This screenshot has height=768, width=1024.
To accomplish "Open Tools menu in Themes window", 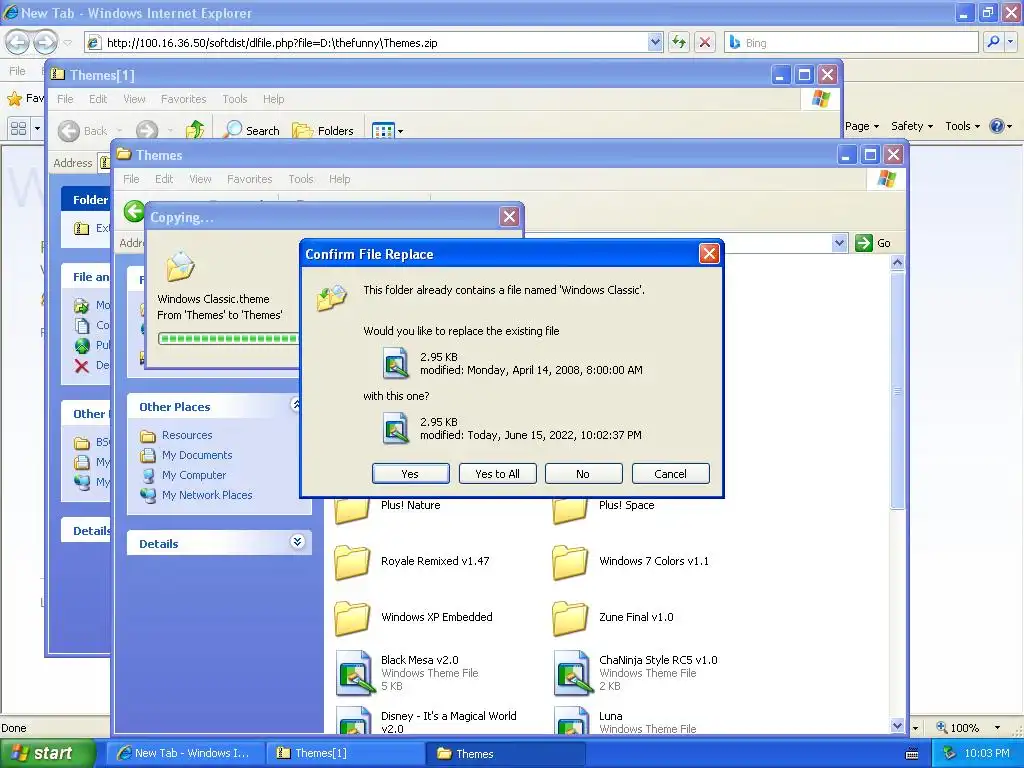I will click(301, 179).
